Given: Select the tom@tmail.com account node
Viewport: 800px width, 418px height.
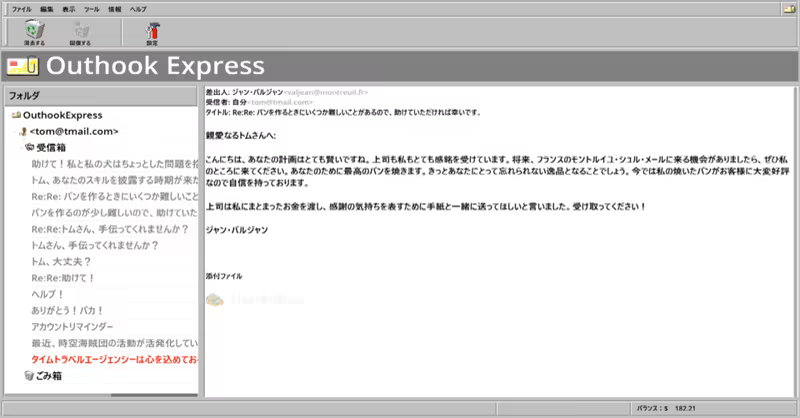Looking at the screenshot, I should tap(74, 131).
